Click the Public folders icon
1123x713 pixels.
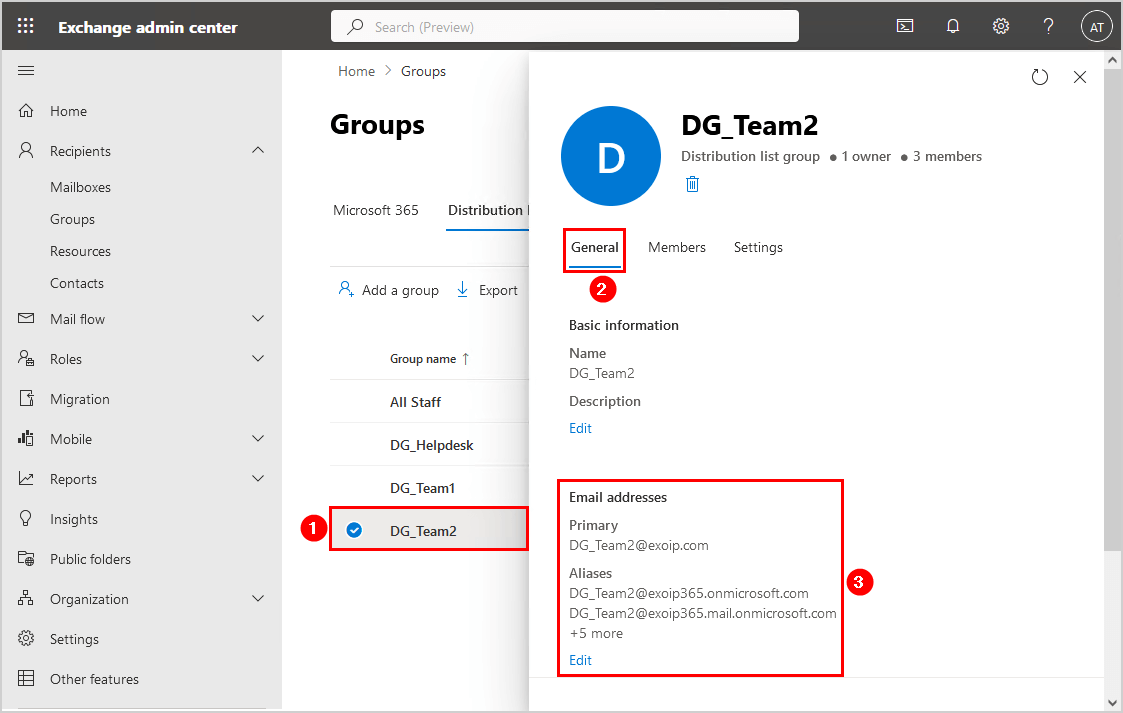26,558
